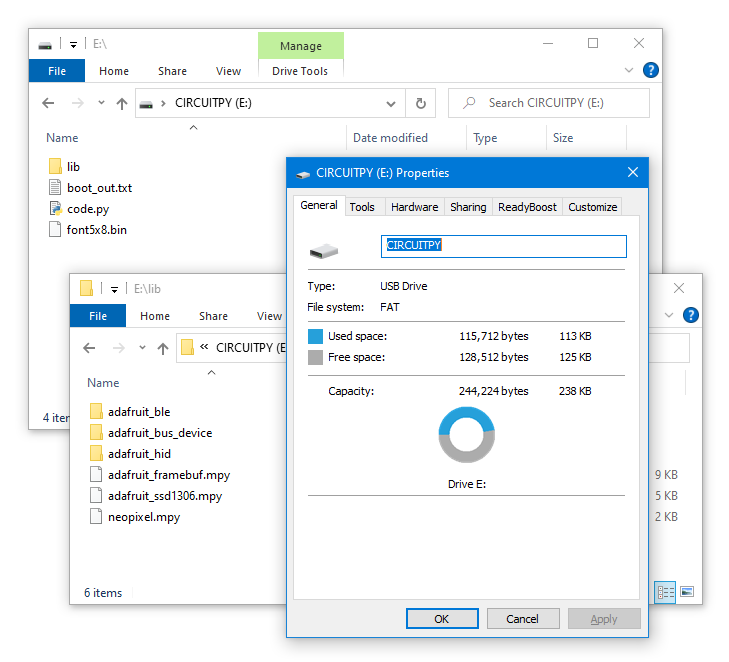This screenshot has height=662, width=729.
Task: Click the Manage contextual tab
Action: tap(301, 46)
